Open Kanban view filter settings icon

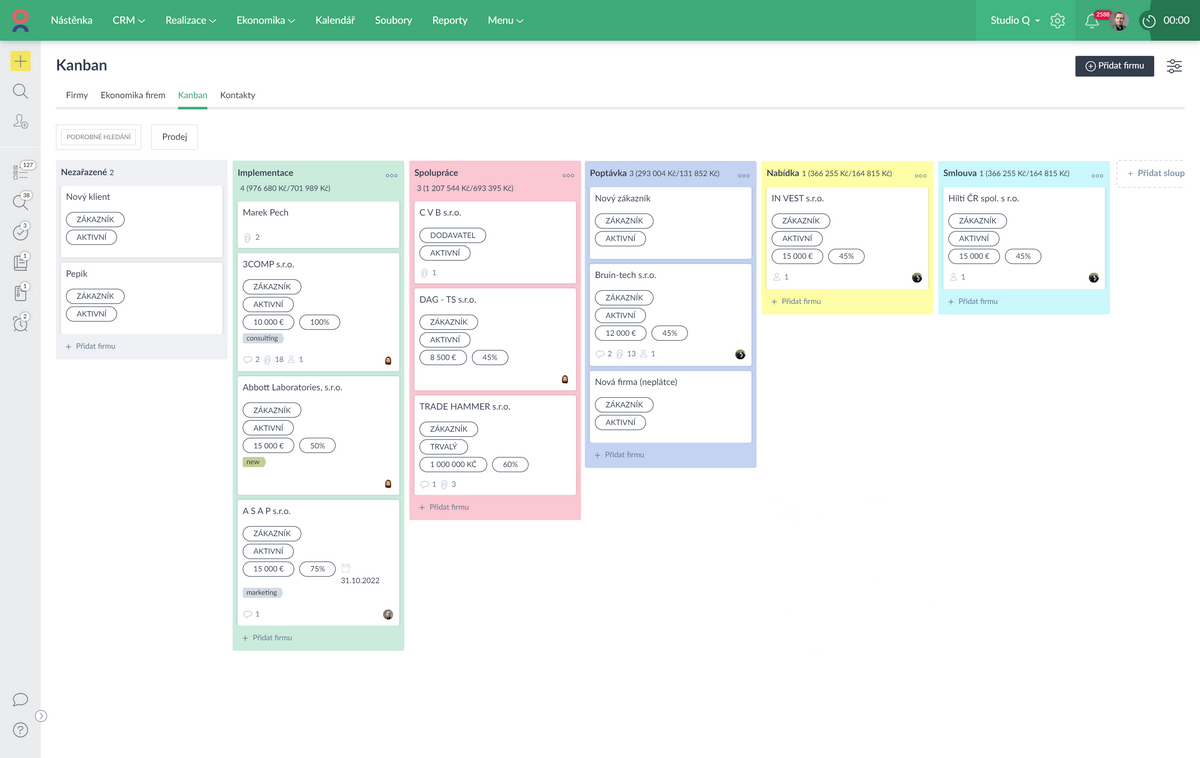1174,66
